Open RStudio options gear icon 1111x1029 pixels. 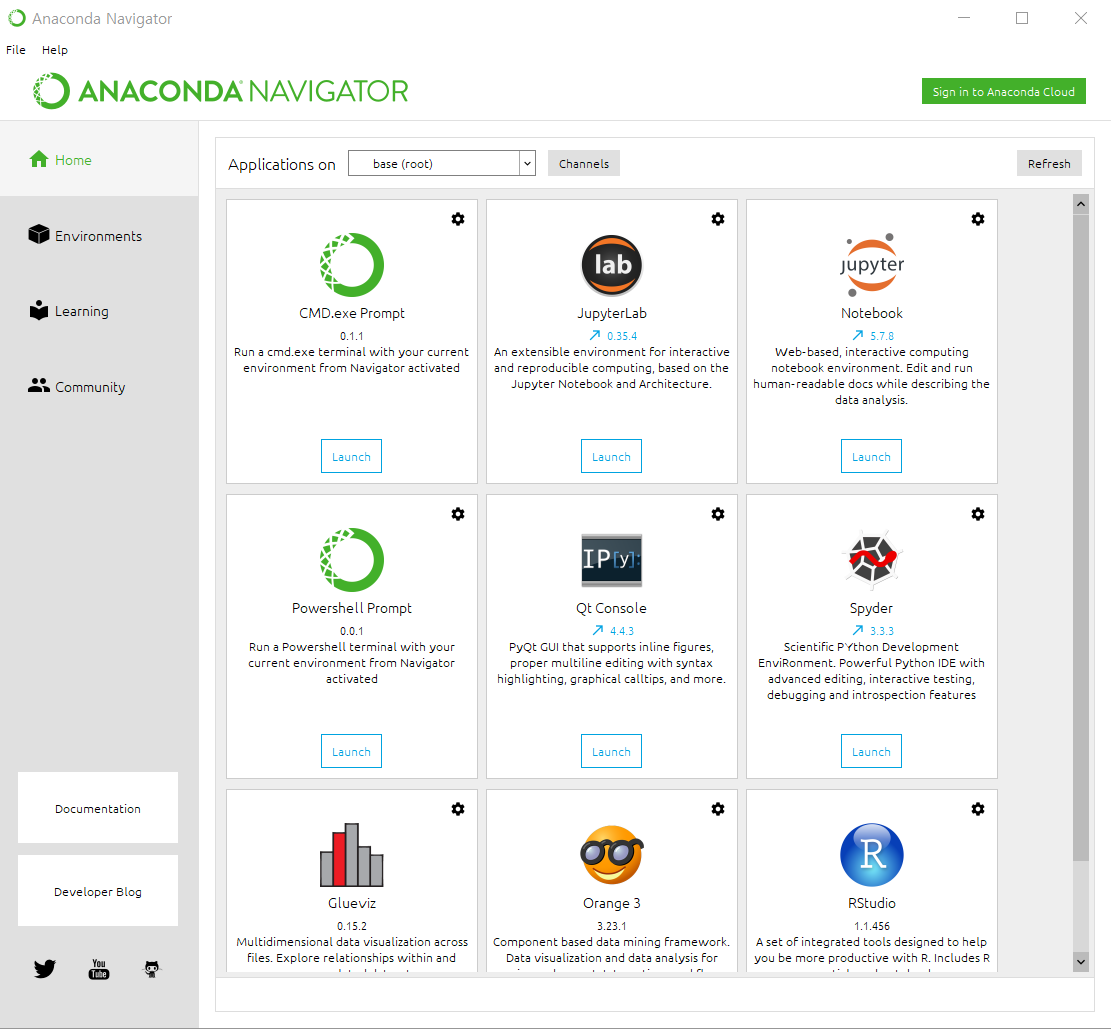978,809
